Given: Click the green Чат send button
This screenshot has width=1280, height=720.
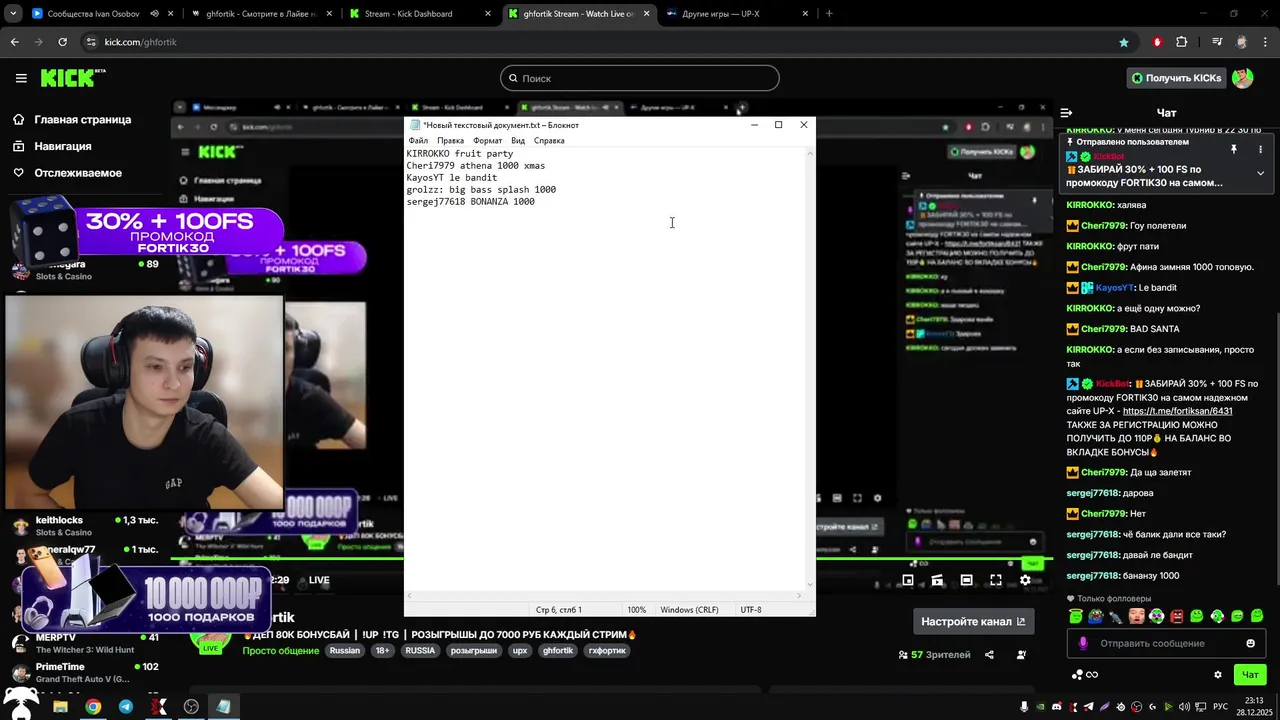Looking at the screenshot, I should click(x=1250, y=675).
